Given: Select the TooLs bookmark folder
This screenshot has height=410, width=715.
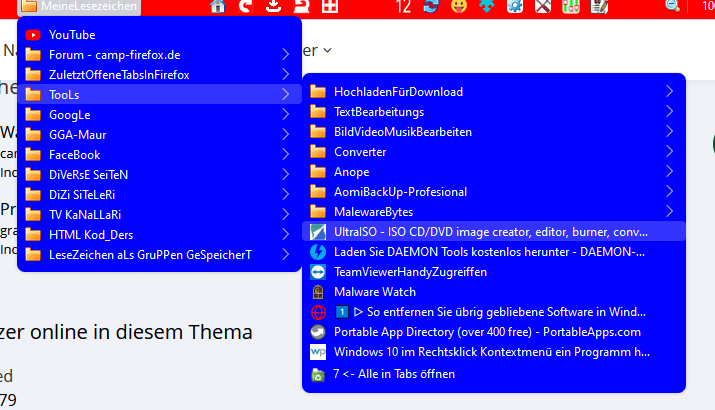Looking at the screenshot, I should (160, 94).
